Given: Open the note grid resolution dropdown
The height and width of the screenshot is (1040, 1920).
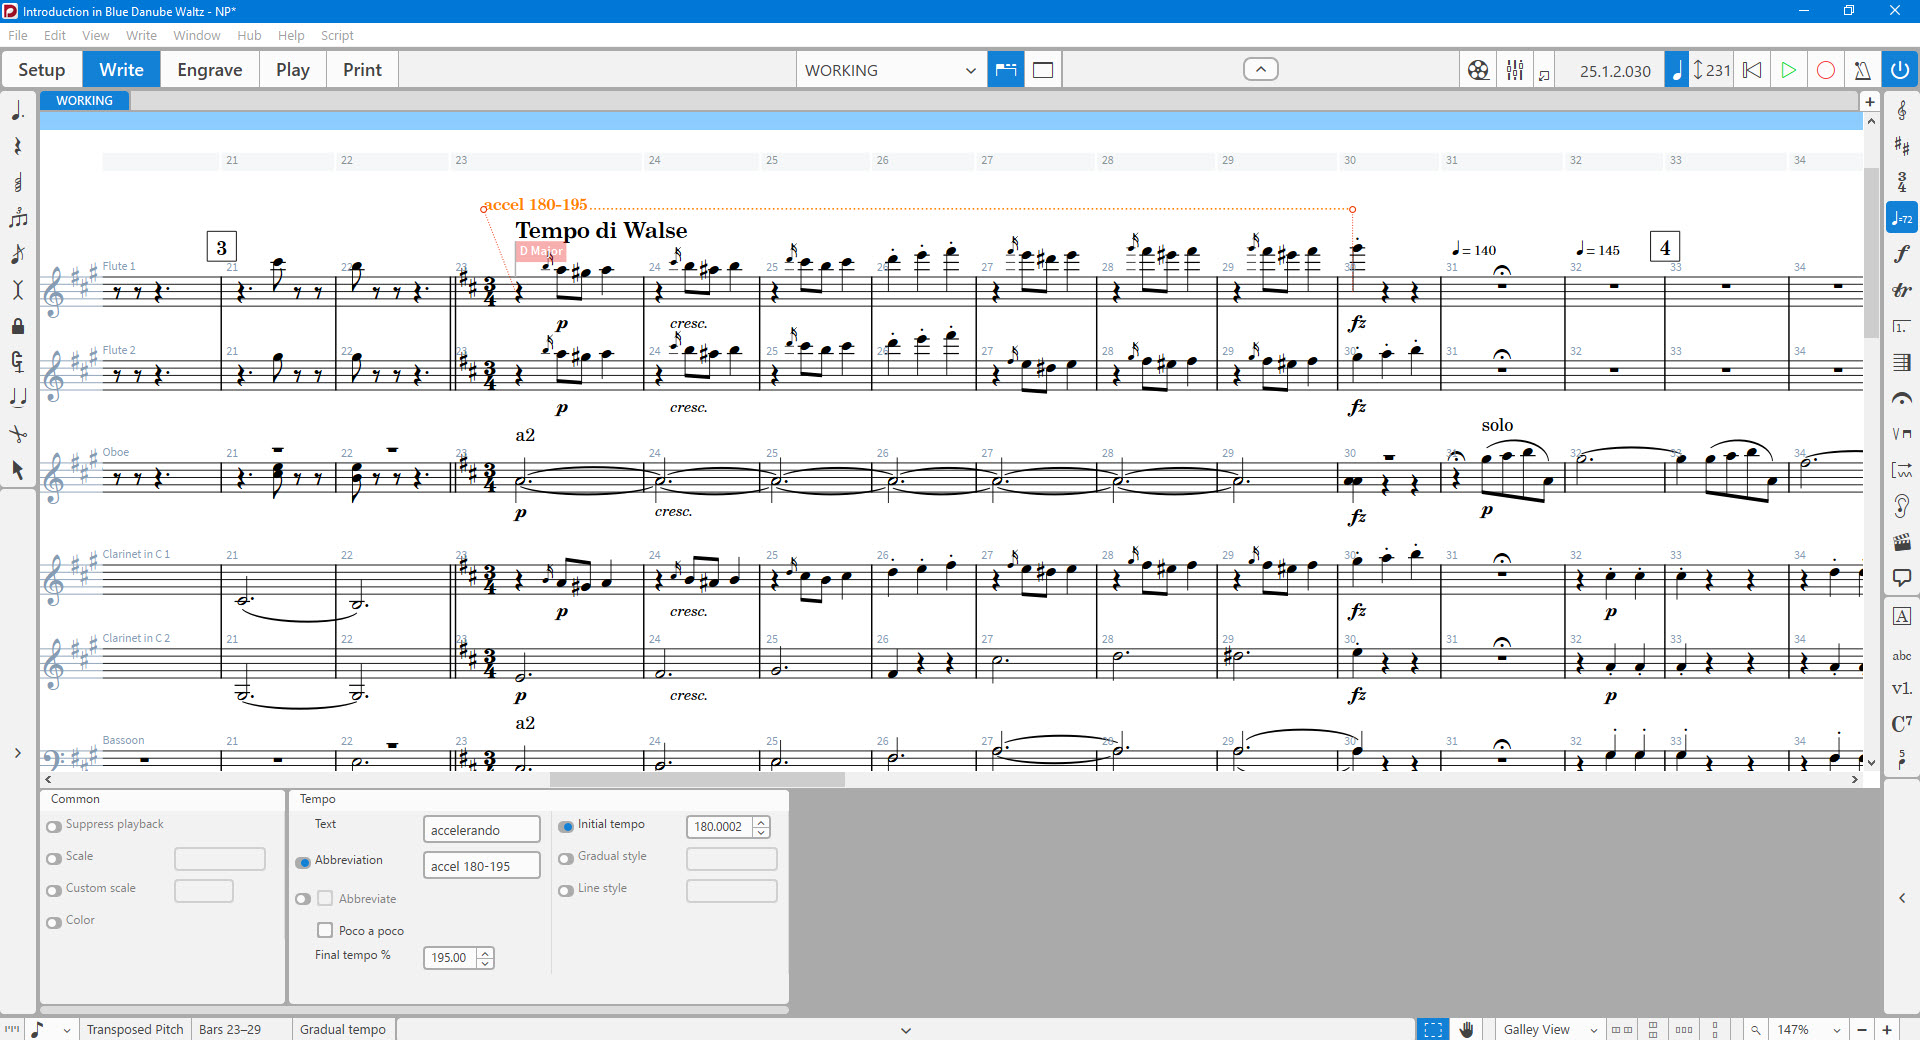Looking at the screenshot, I should coord(51,1029).
